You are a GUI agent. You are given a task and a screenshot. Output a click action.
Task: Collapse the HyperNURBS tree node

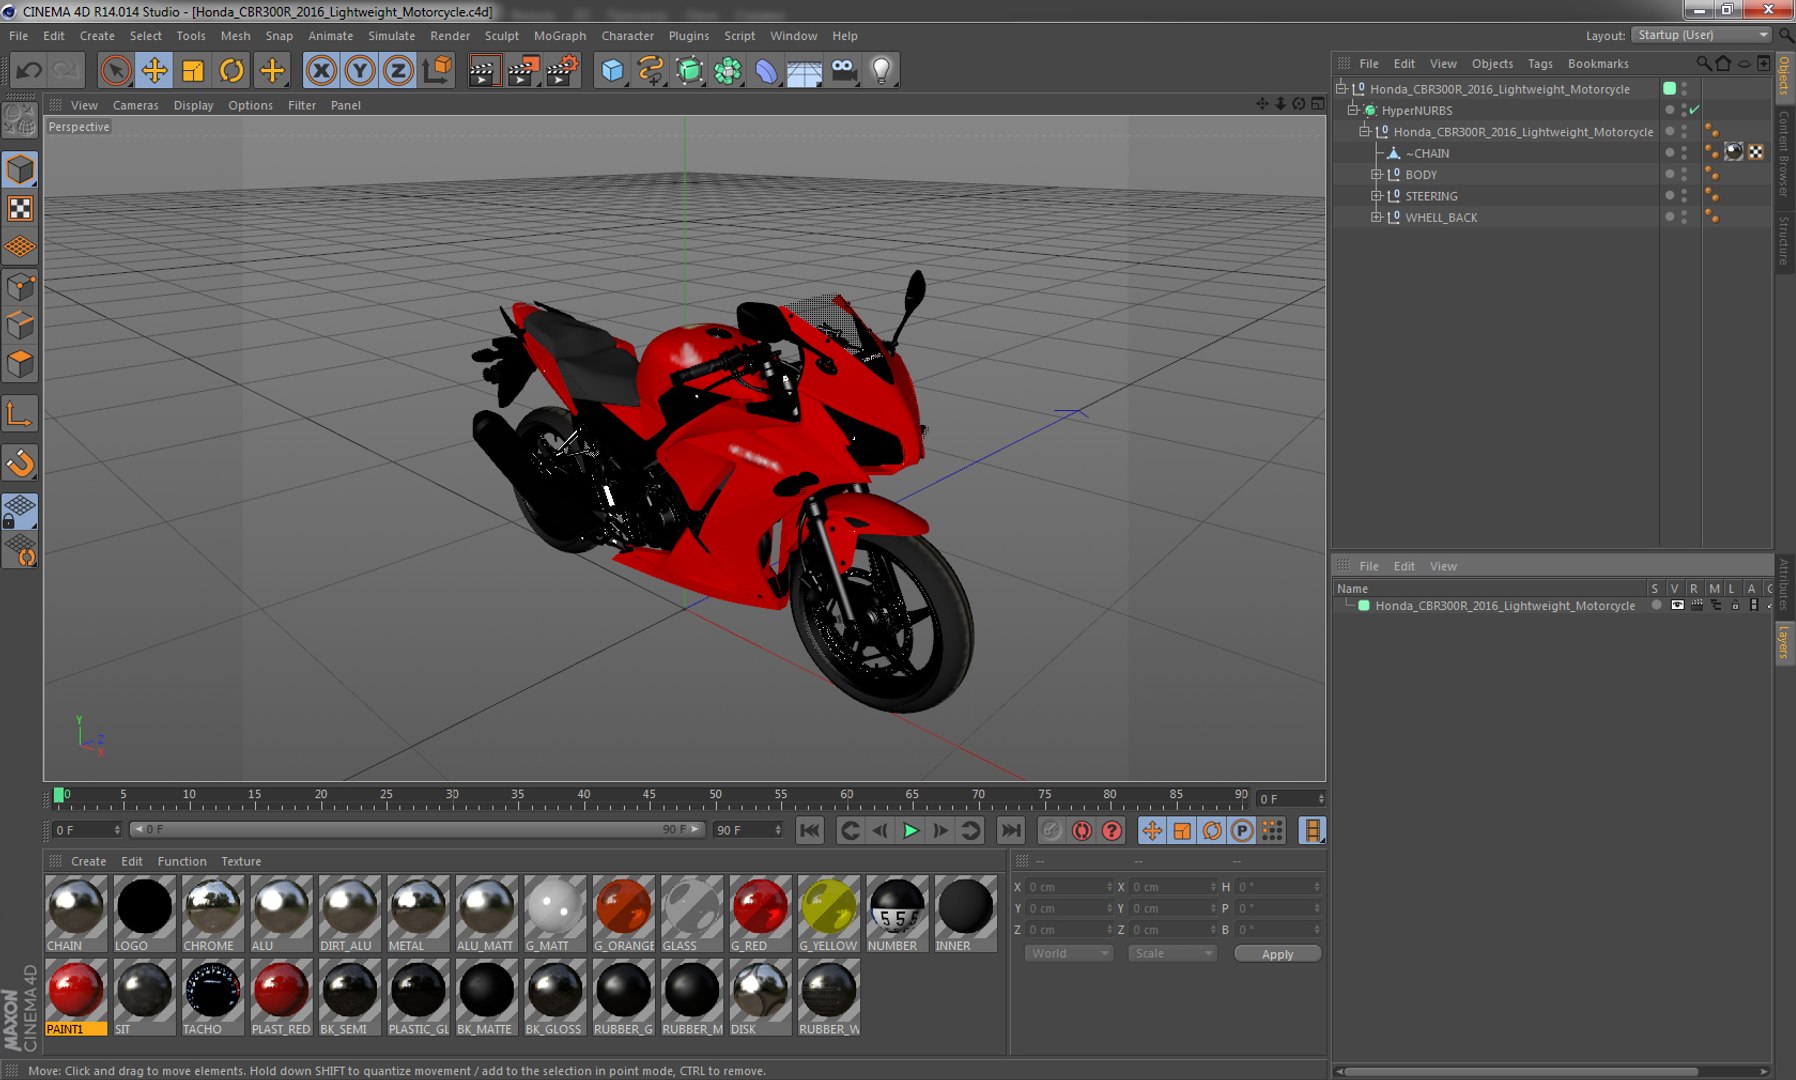point(1353,110)
